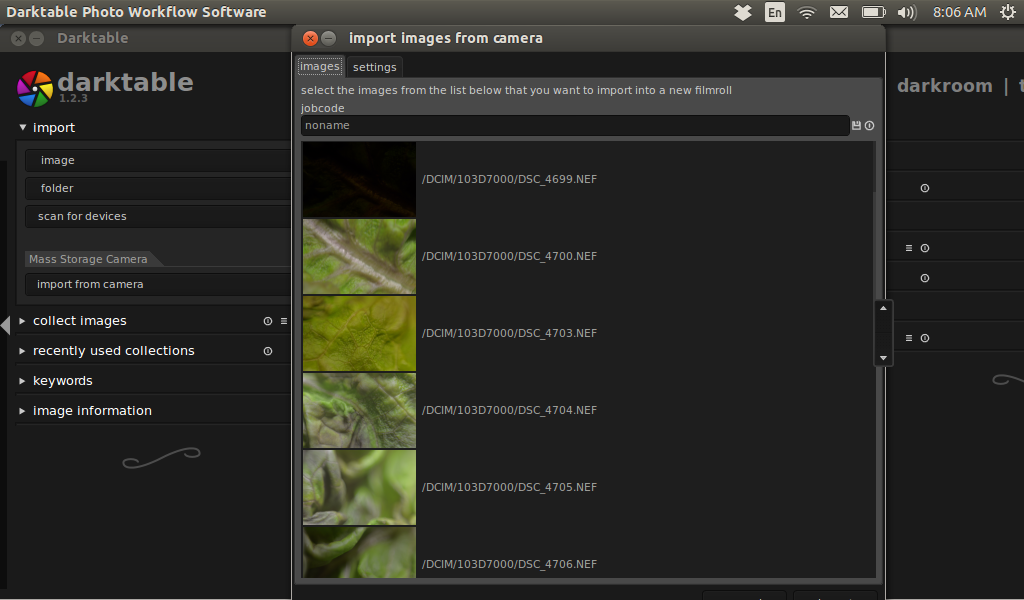
Task: Click reset icon on collect images panel
Action: pyautogui.click(x=267, y=321)
